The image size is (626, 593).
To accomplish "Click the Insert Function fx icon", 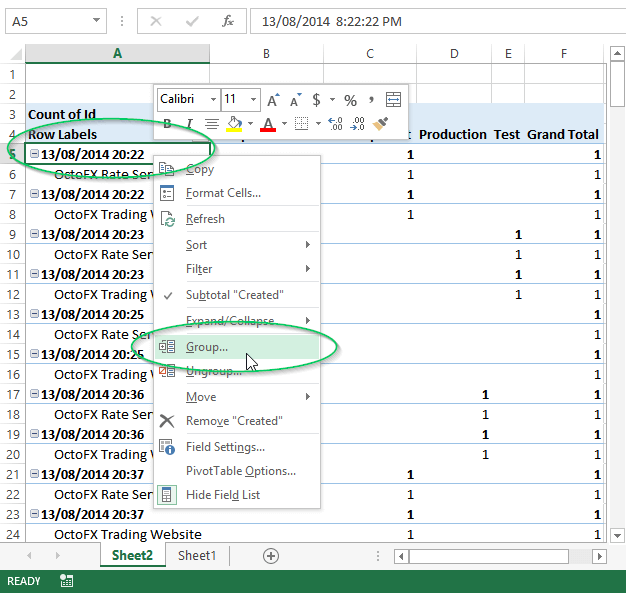I will tap(227, 21).
